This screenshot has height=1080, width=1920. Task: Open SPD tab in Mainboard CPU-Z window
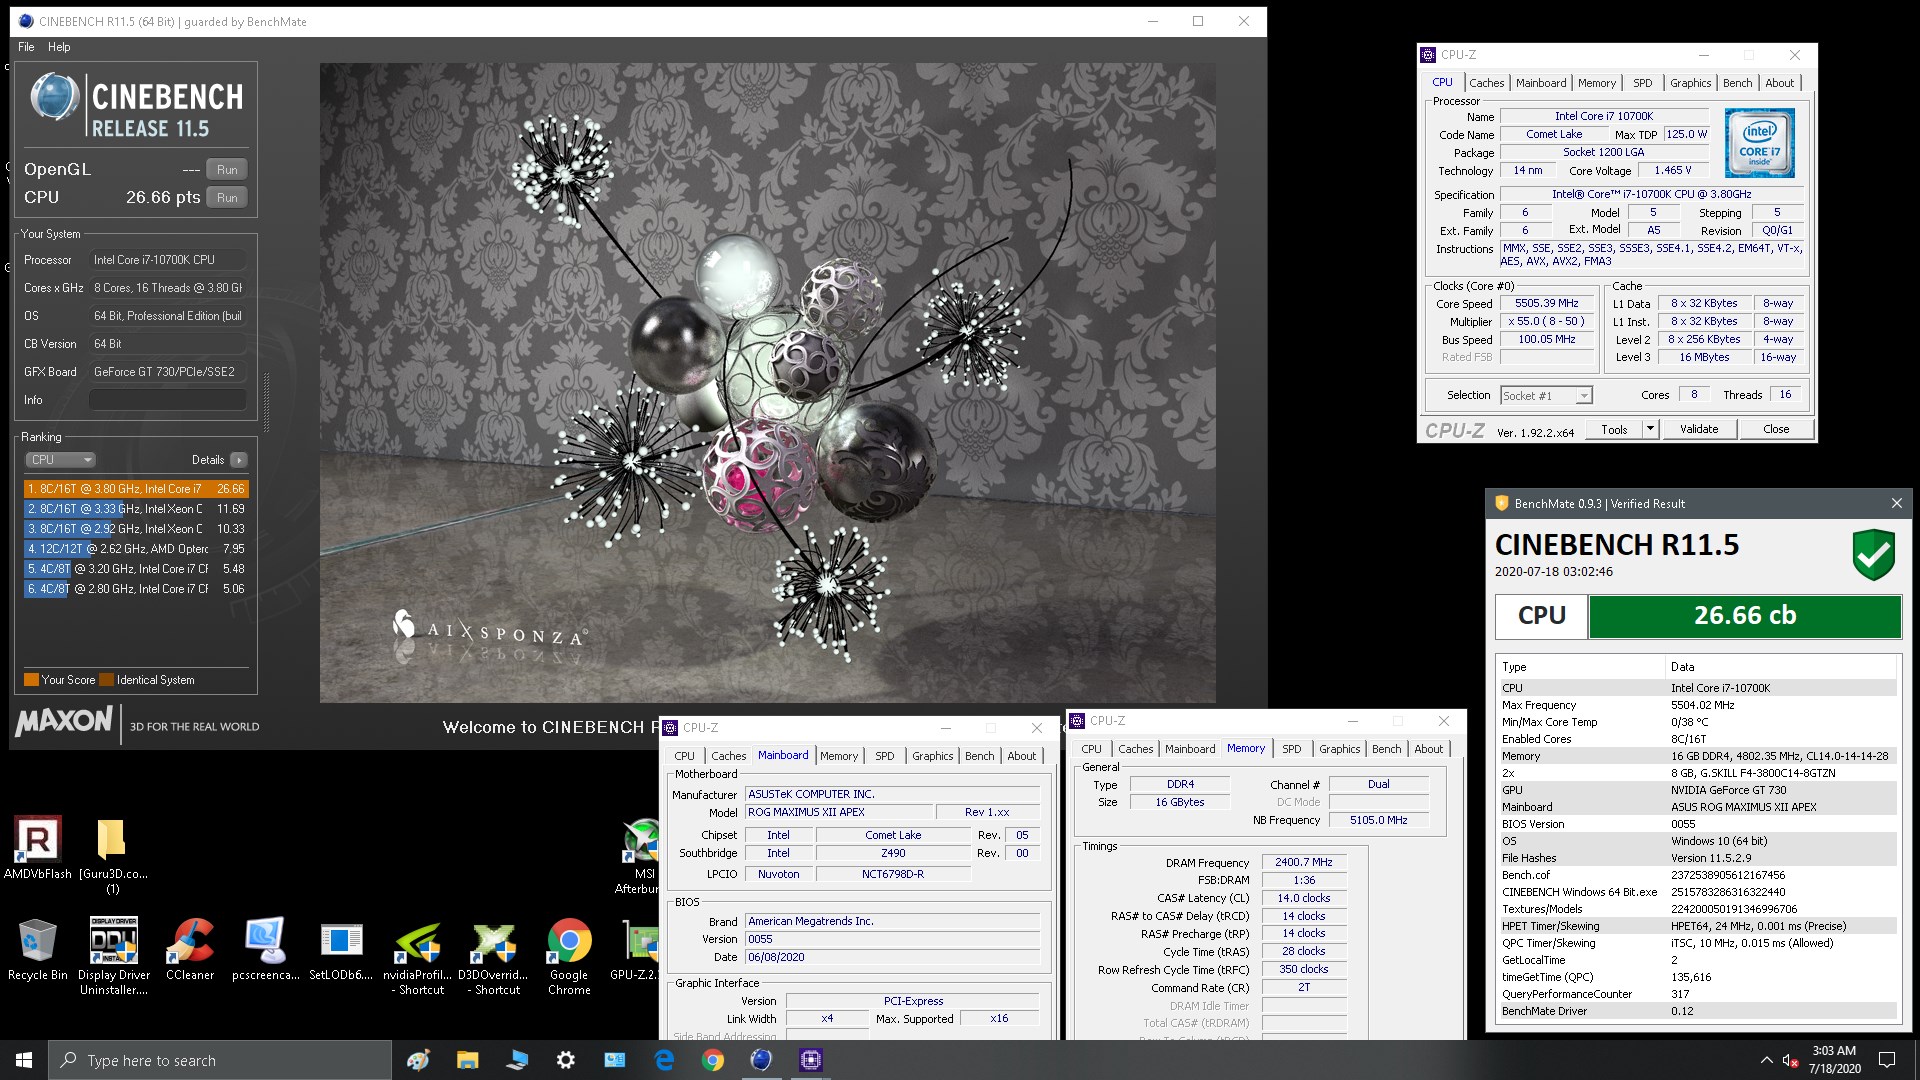point(885,756)
